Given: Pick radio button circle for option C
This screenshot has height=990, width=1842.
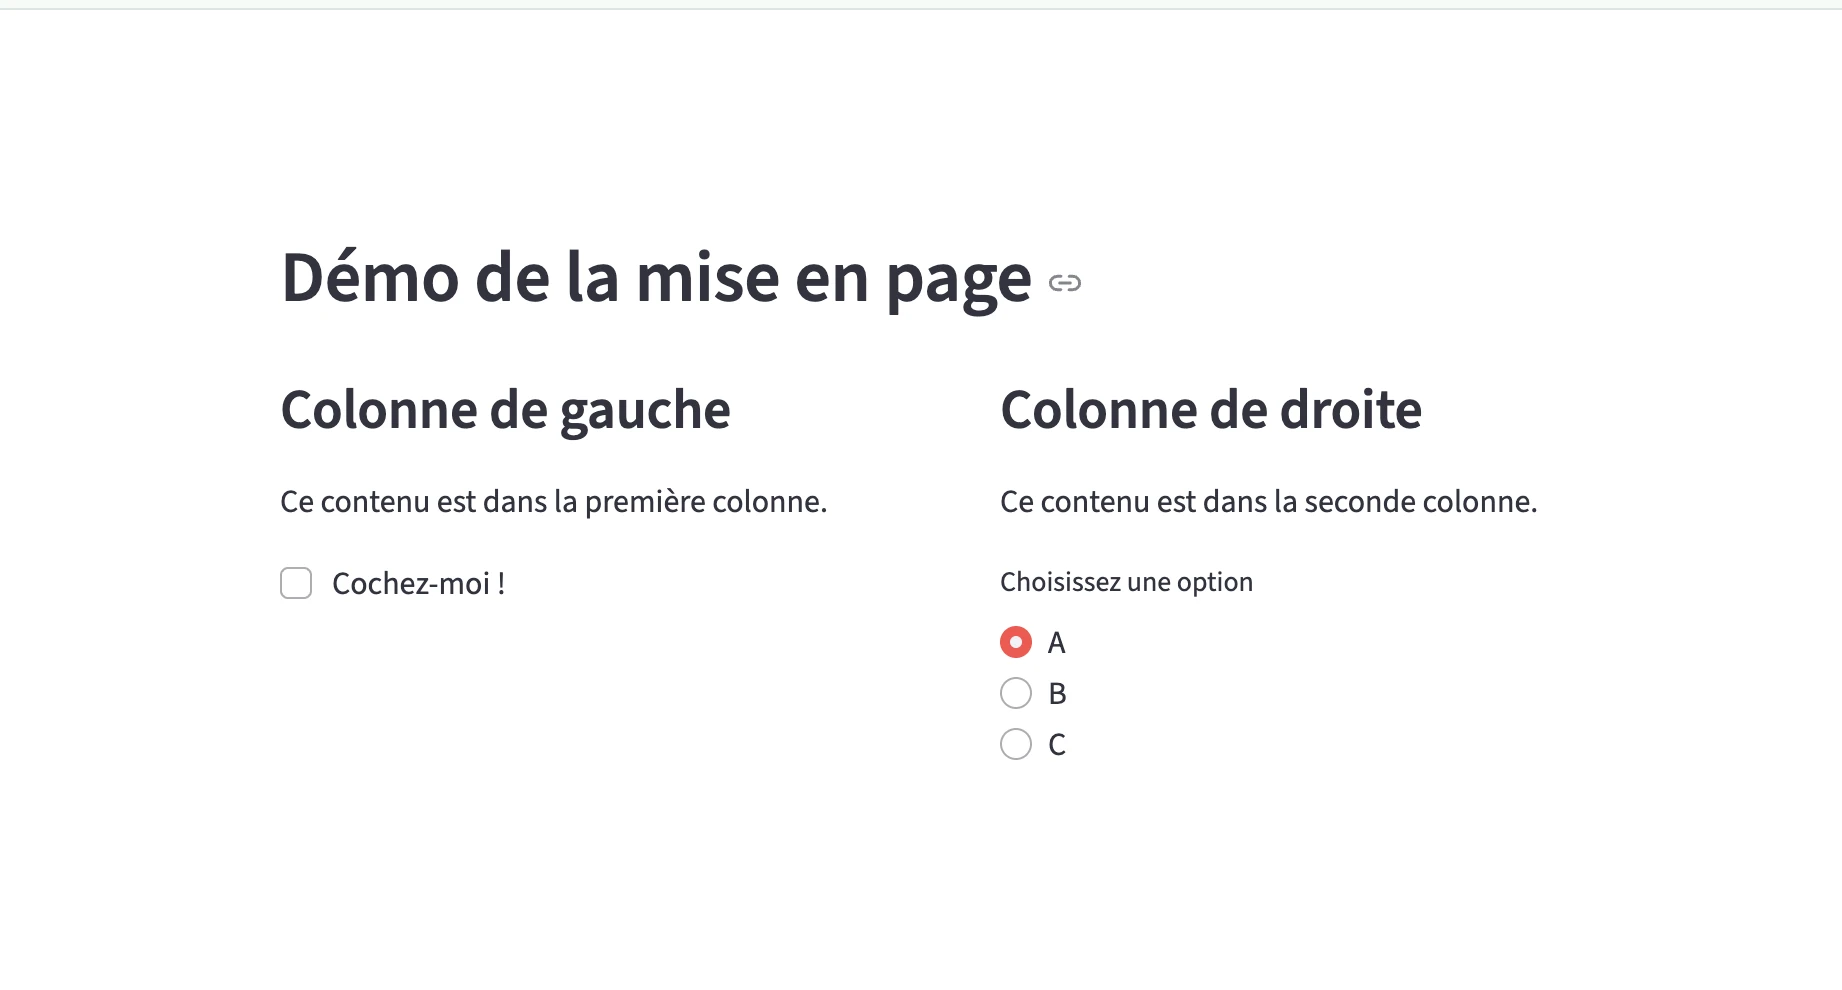Looking at the screenshot, I should [x=1016, y=744].
